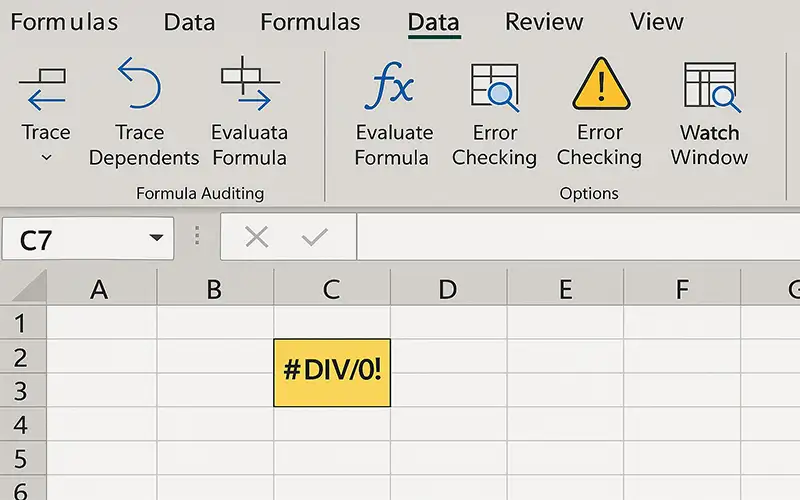Open the View tab
This screenshot has width=800, height=500.
(657, 22)
